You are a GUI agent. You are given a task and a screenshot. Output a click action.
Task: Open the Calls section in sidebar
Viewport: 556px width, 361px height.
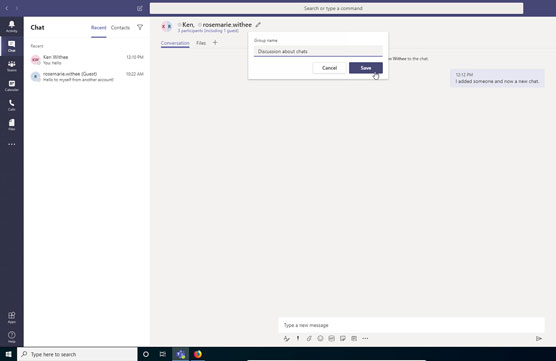(x=11, y=105)
